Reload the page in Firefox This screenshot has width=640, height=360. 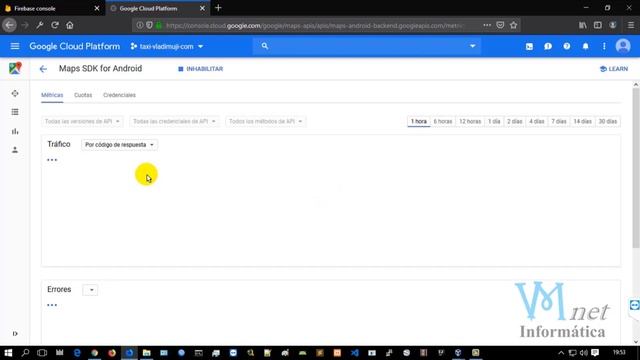click(x=55, y=25)
